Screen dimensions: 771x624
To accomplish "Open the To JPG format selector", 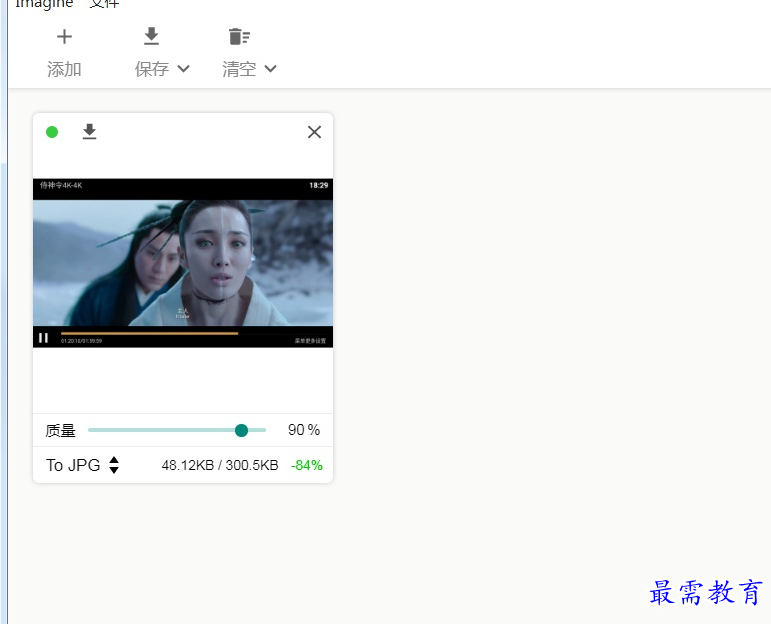I will (73, 465).
